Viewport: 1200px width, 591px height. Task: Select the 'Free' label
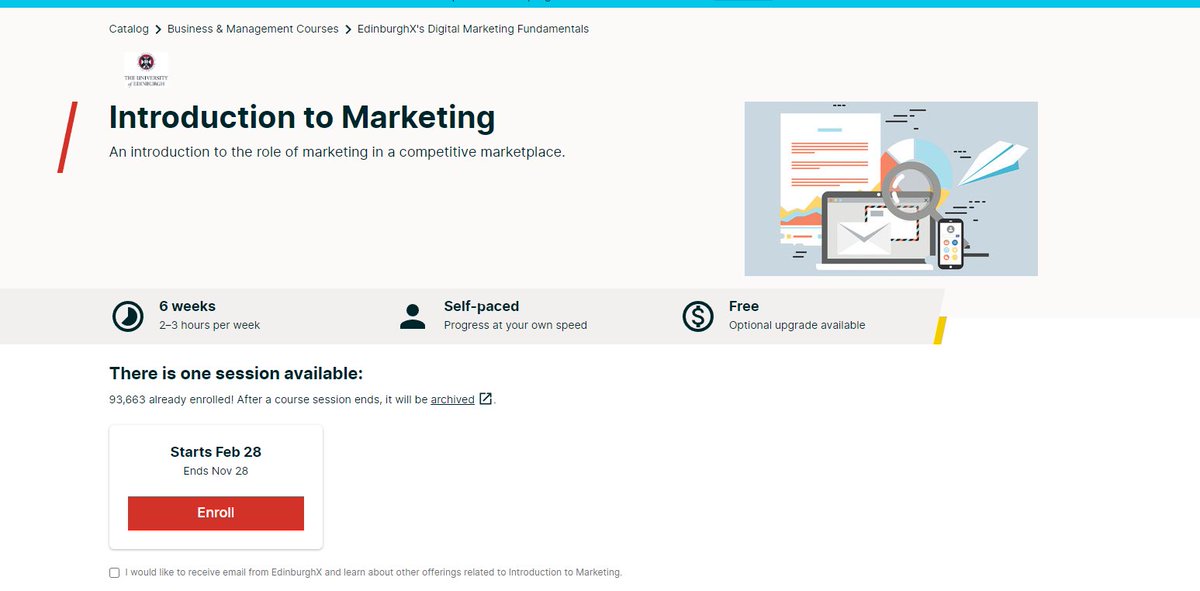point(744,306)
